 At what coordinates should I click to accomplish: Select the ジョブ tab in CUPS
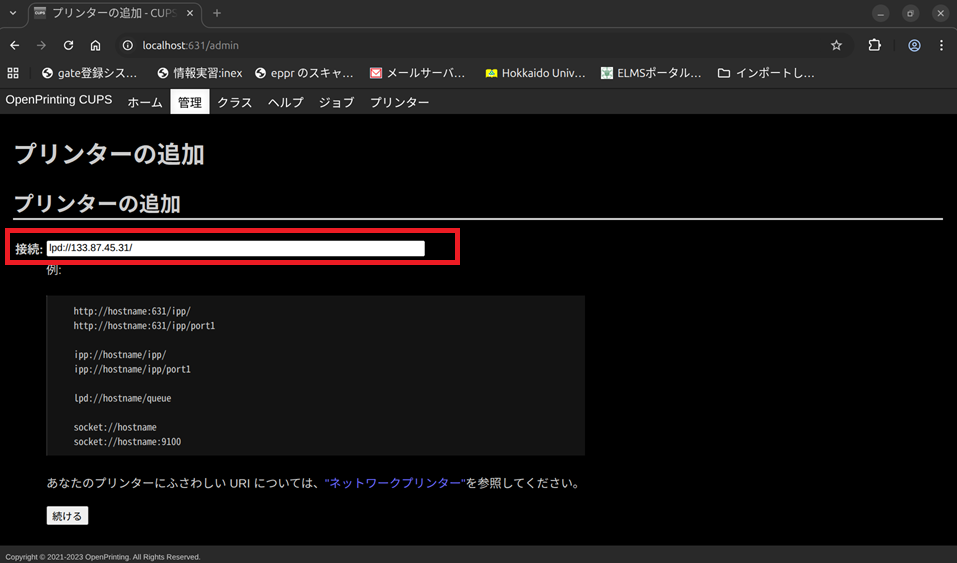[x=336, y=102]
